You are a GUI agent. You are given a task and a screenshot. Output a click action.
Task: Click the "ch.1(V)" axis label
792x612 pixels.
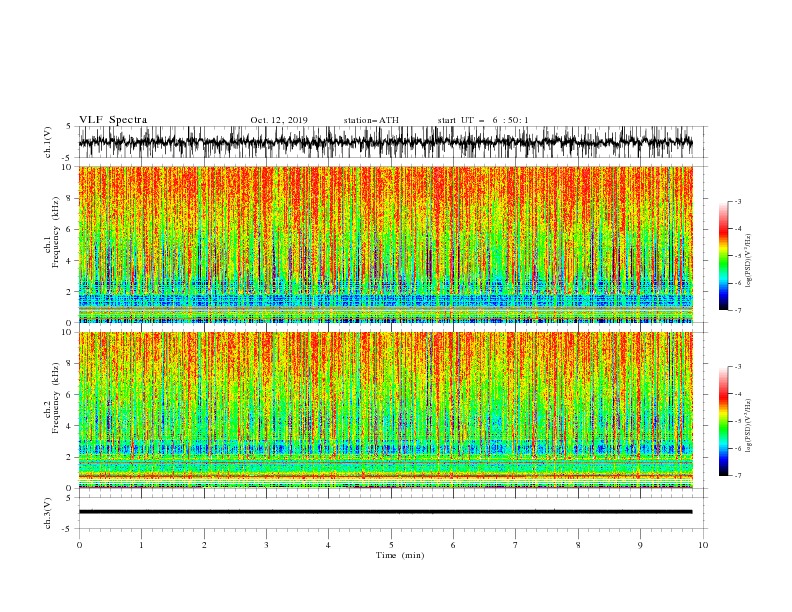pos(48,142)
